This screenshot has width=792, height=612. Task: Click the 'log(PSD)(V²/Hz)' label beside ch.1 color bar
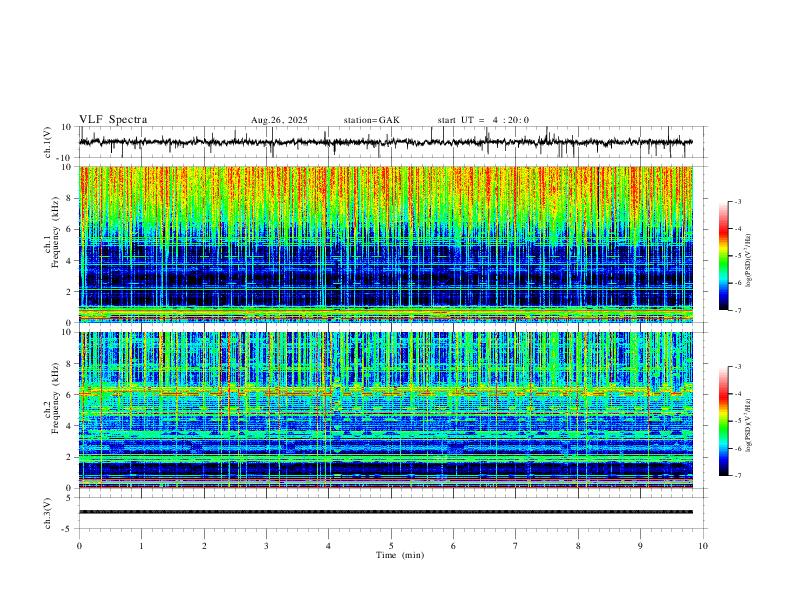coord(748,260)
